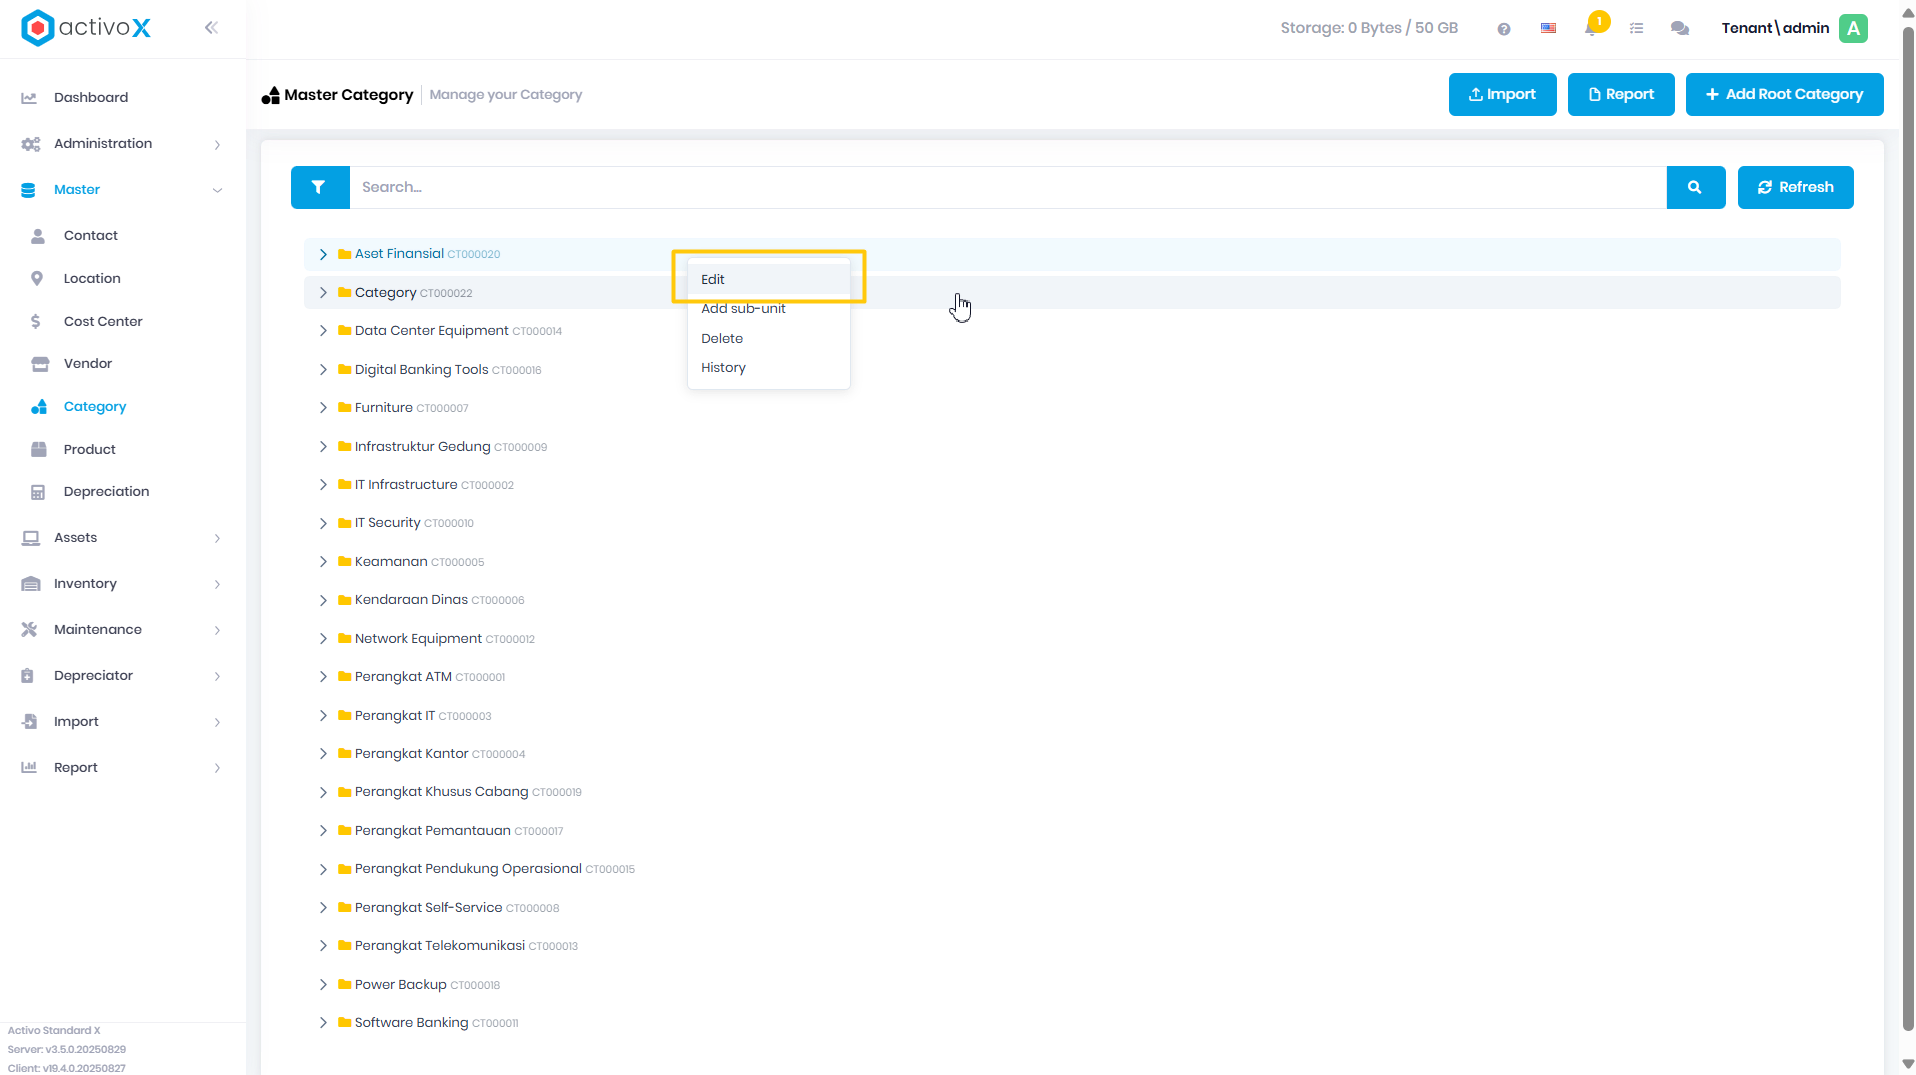Select Perangkat Kantor category row
Image resolution: width=1916 pixels, height=1075 pixels.
pos(1071,754)
